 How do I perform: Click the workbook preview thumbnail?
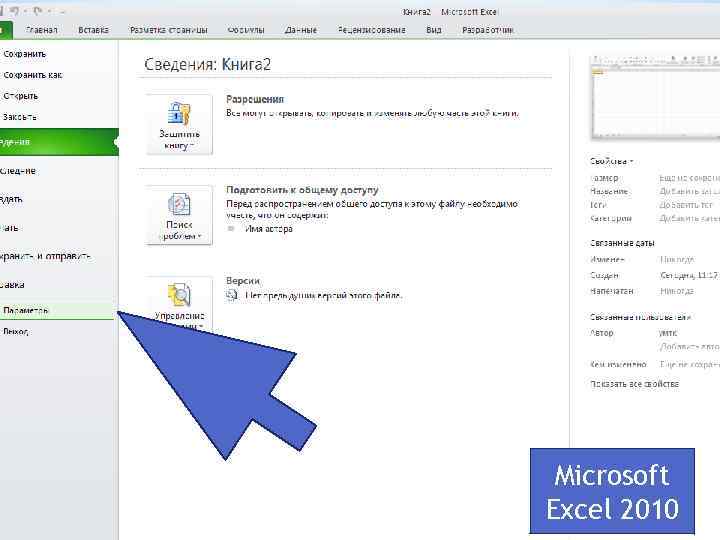tap(656, 97)
